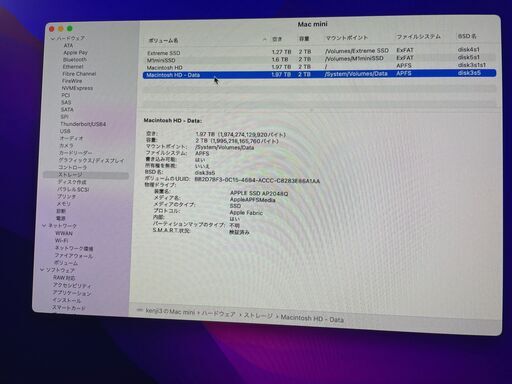
Task: Open Apple Pay in the sidebar
Action: point(75,52)
